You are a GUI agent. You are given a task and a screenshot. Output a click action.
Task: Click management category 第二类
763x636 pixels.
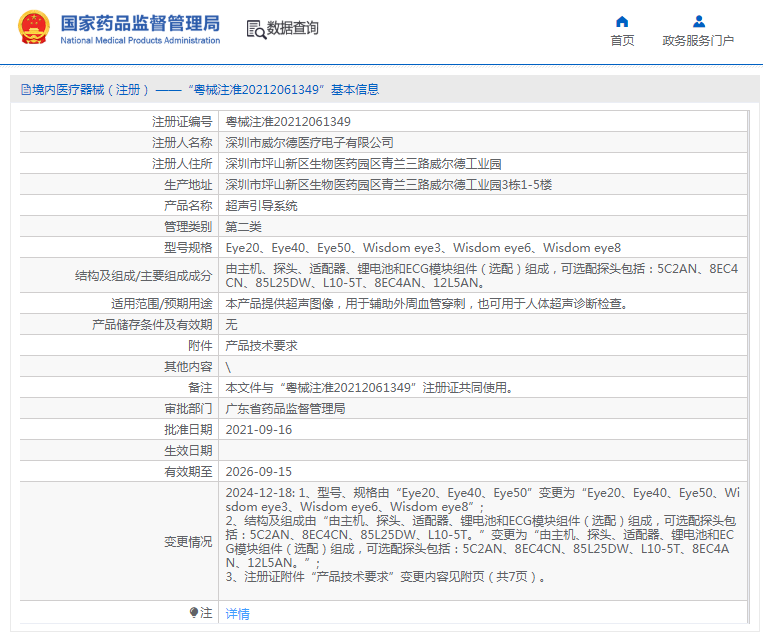coord(243,227)
